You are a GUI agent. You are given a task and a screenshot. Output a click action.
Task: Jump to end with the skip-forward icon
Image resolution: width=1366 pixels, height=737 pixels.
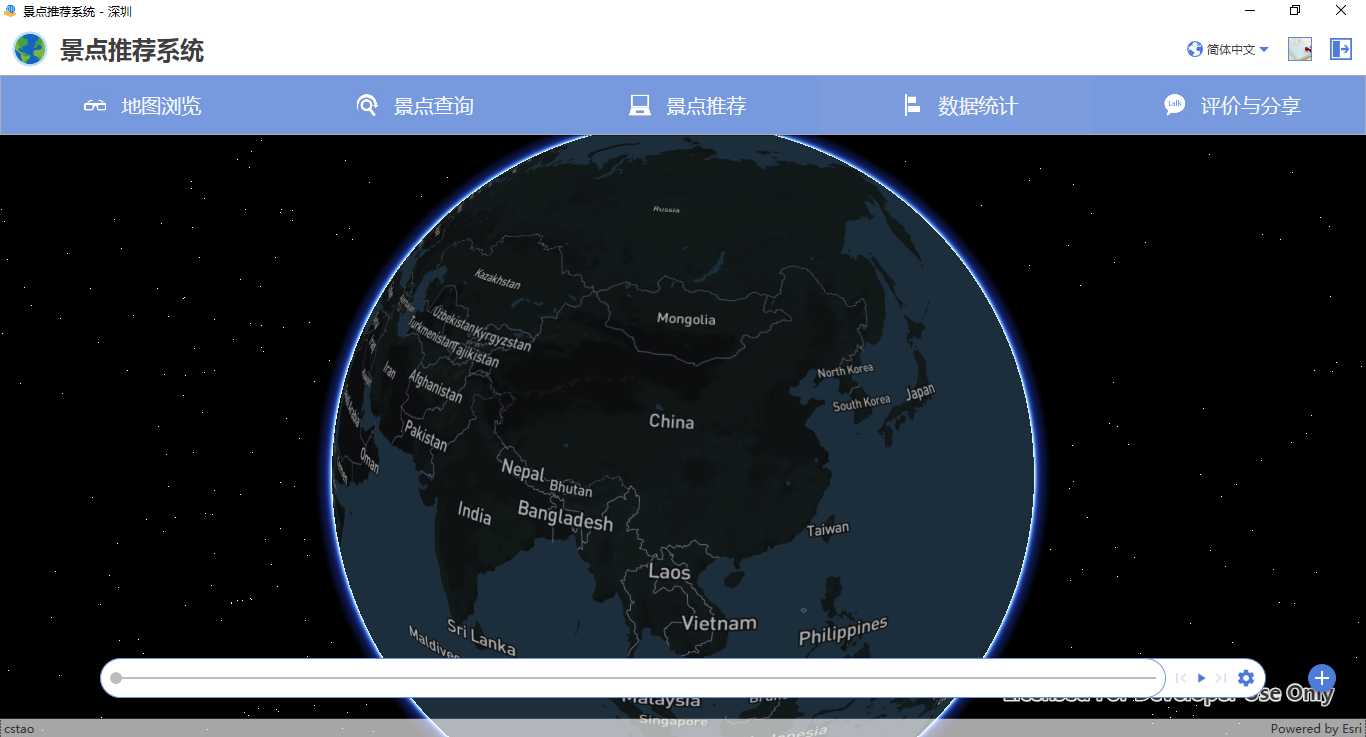pyautogui.click(x=1221, y=678)
